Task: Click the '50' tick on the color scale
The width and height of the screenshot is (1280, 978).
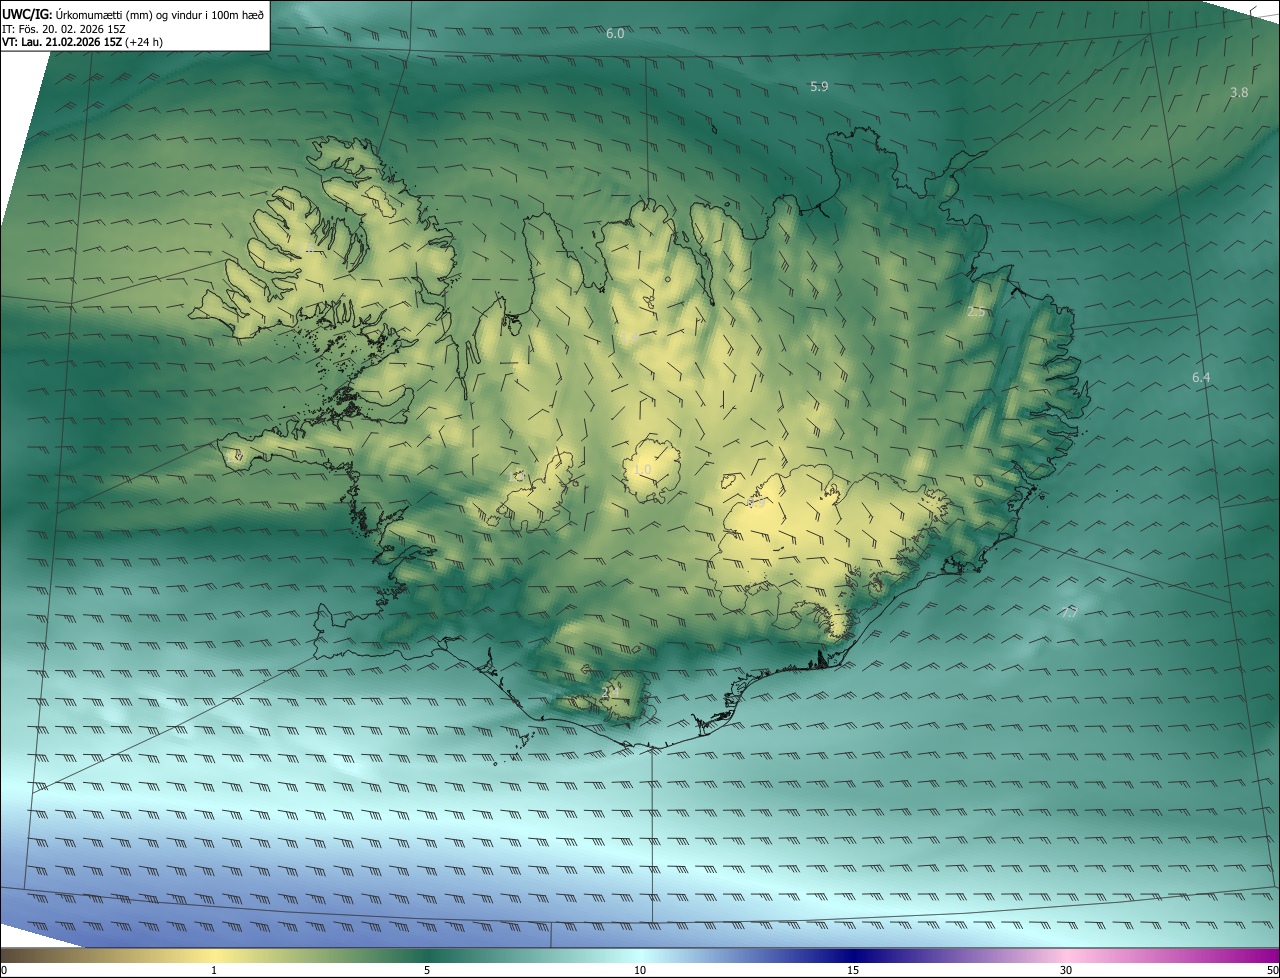Action: (1272, 970)
